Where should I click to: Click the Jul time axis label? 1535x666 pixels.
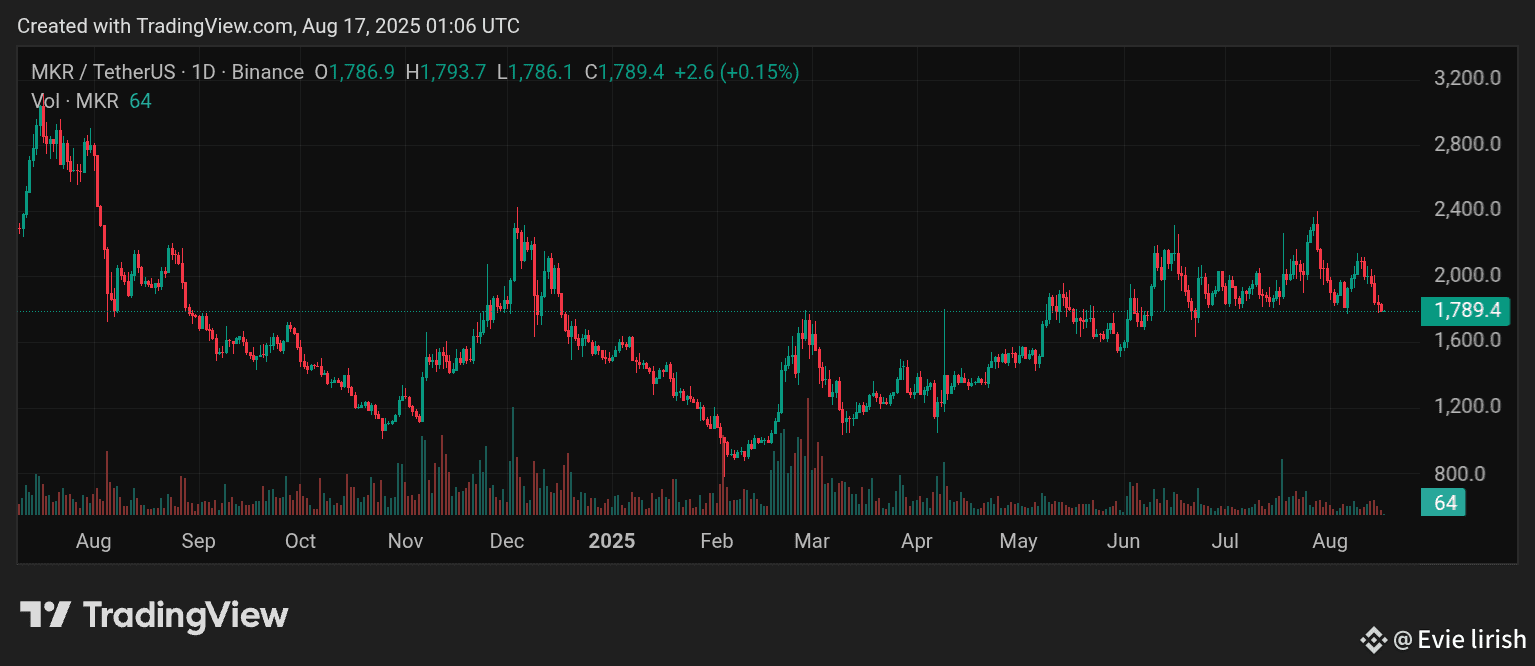[1225, 541]
